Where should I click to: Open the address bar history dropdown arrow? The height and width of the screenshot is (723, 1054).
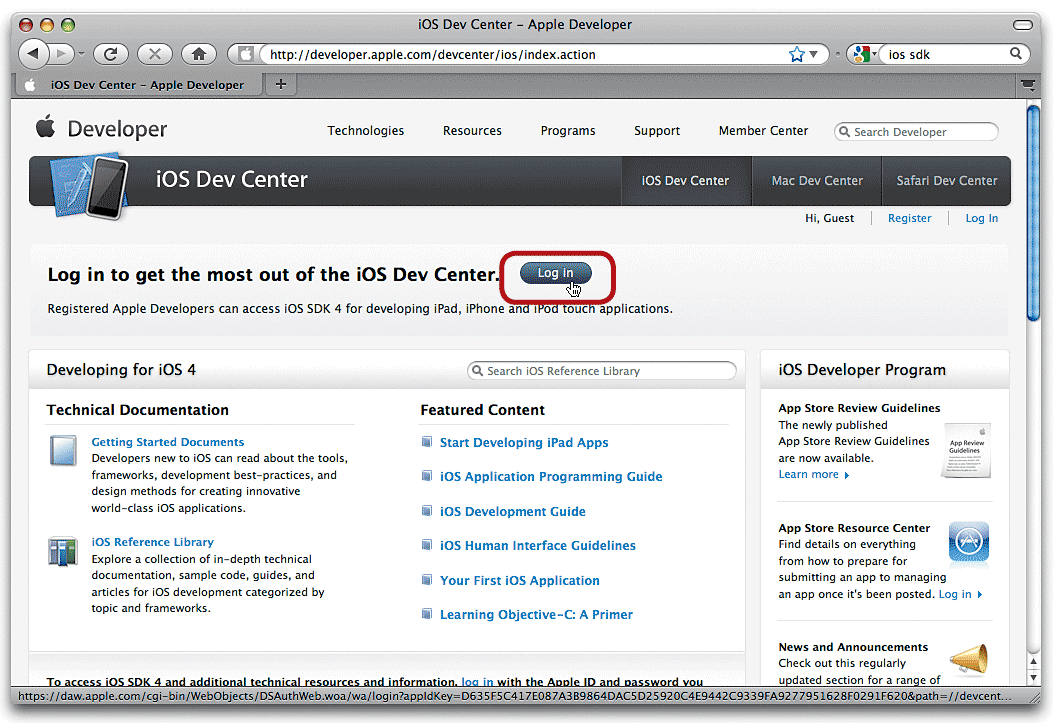pos(813,54)
